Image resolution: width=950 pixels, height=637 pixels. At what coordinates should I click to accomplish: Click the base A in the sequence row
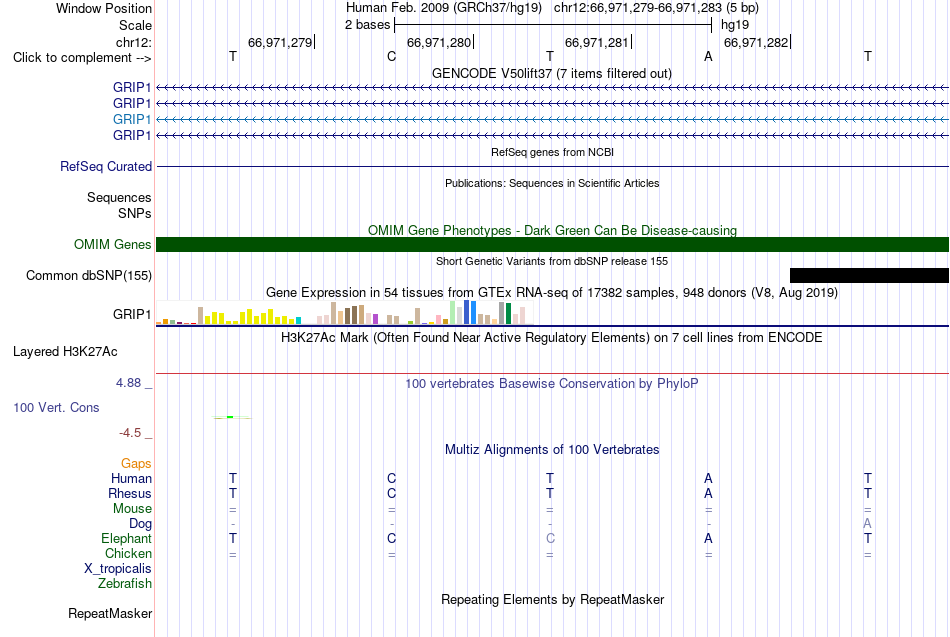click(x=708, y=57)
